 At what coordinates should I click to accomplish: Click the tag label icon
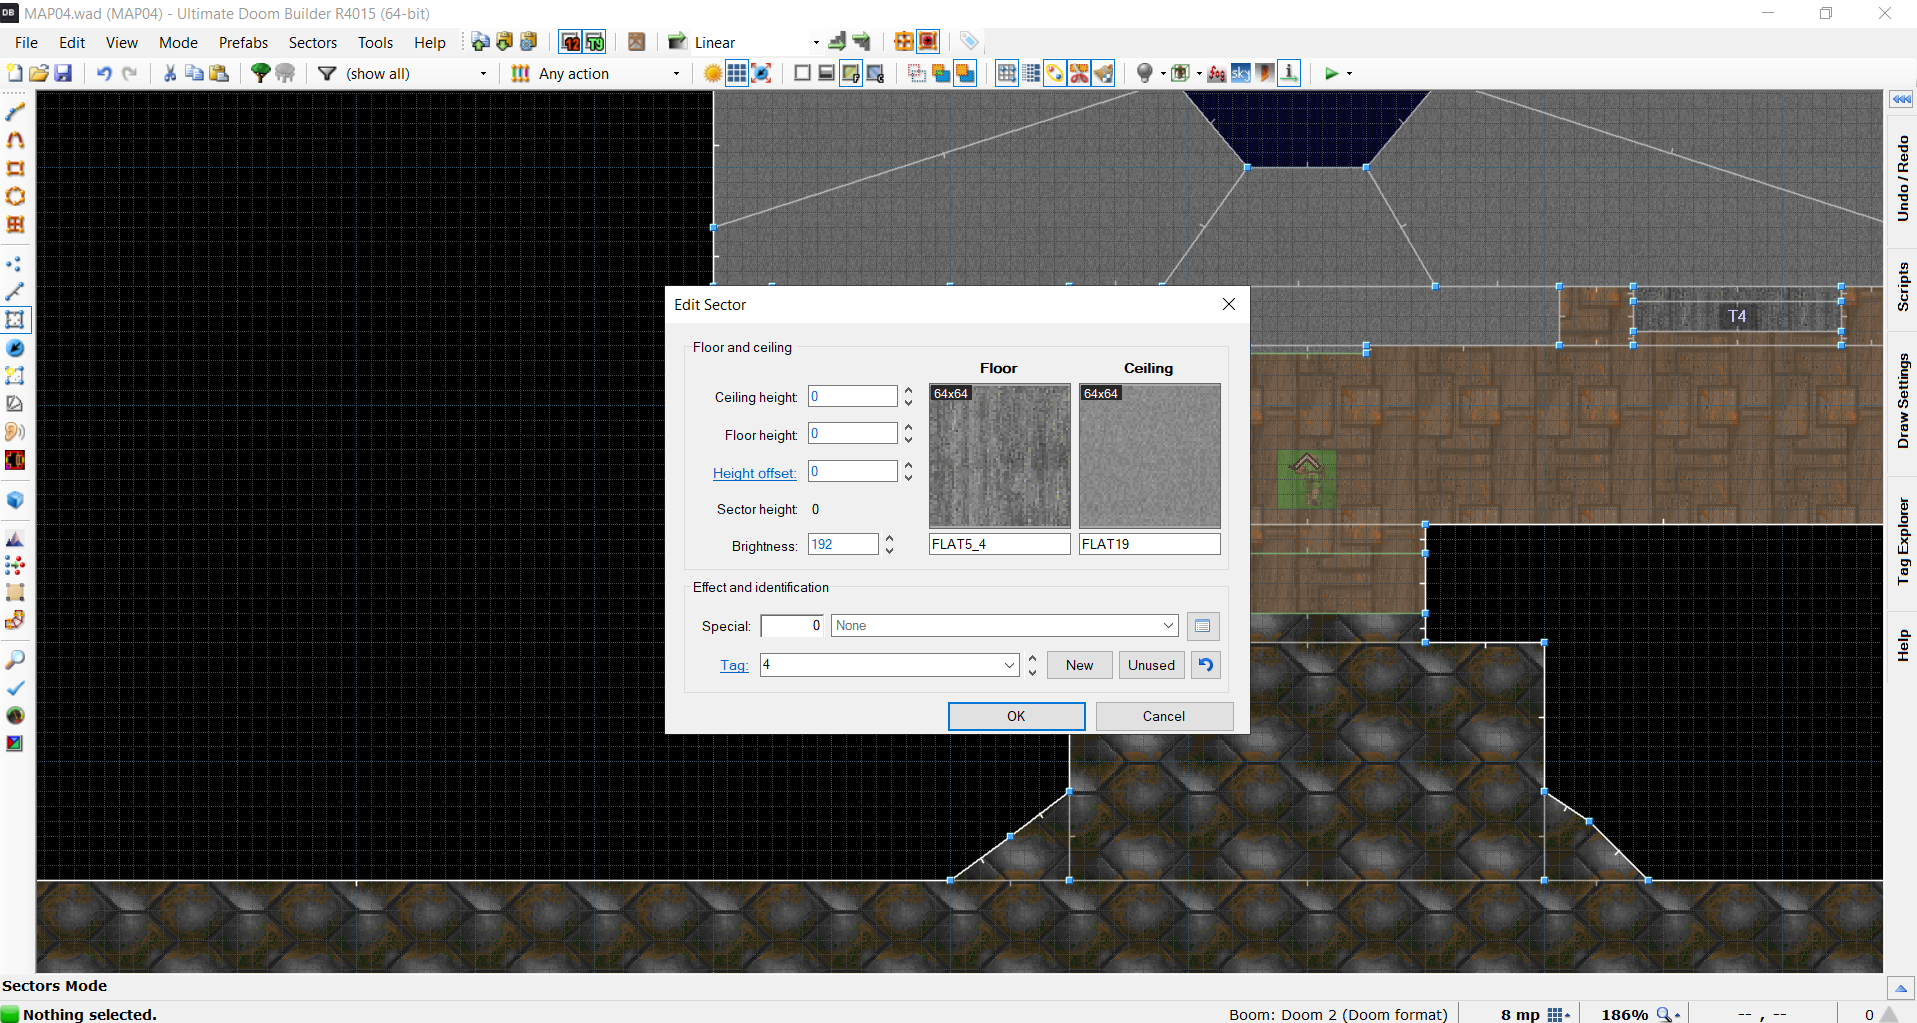click(x=969, y=41)
